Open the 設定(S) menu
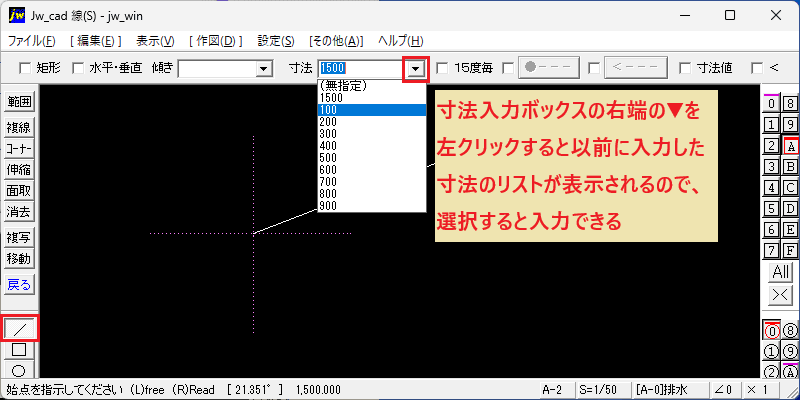This screenshot has height=400, width=800. [276, 41]
